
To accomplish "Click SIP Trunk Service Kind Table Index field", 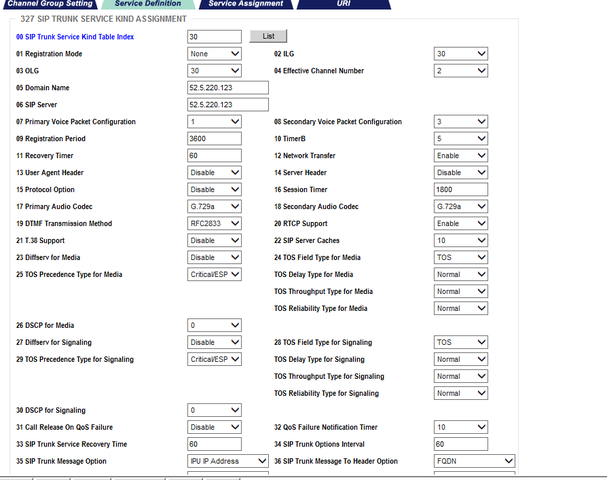I will [x=214, y=36].
